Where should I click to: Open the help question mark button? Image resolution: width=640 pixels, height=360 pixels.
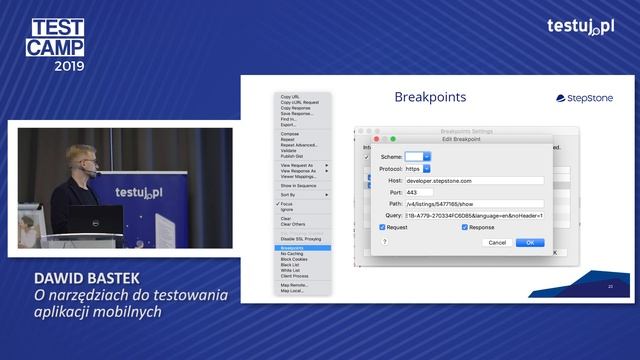tap(384, 242)
